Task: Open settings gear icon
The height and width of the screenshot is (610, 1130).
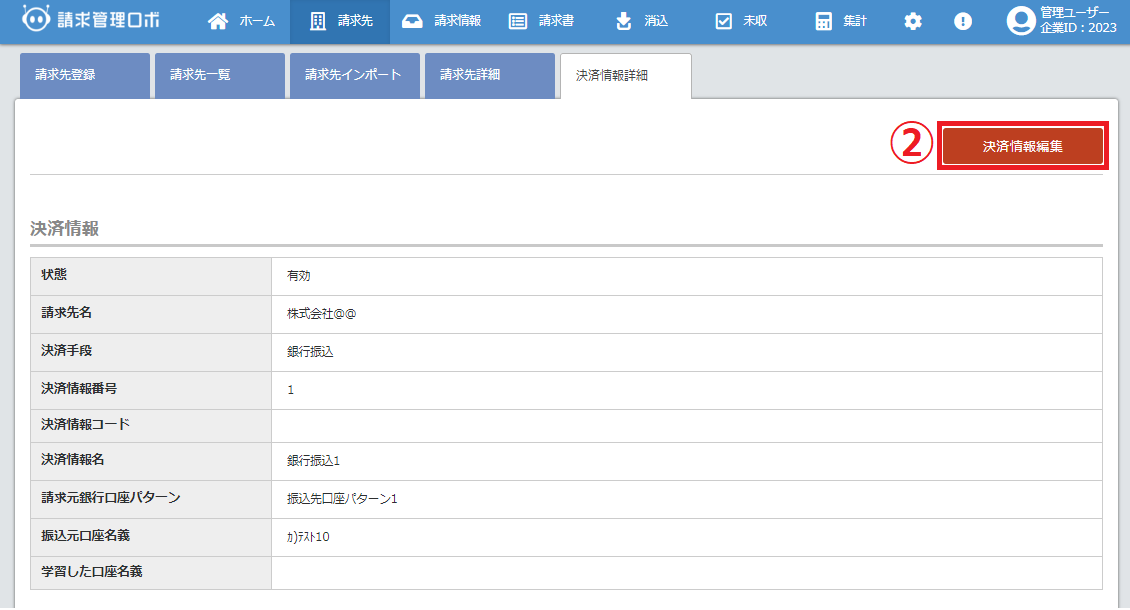Action: pyautogui.click(x=913, y=21)
